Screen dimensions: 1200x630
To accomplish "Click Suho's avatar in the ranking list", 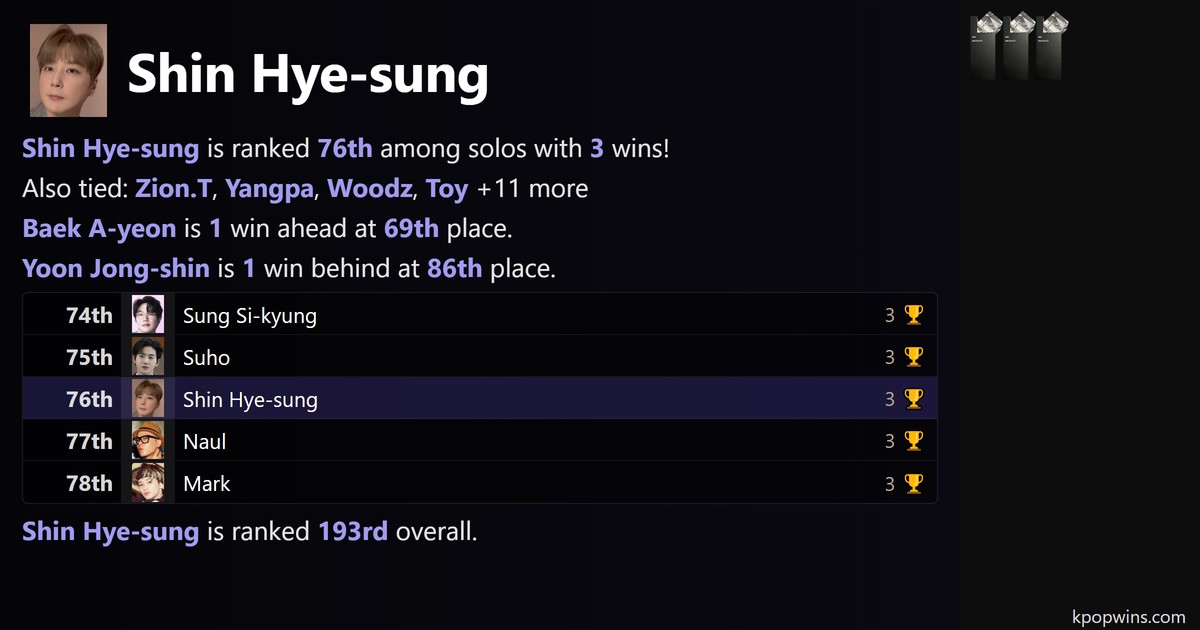I will [148, 358].
